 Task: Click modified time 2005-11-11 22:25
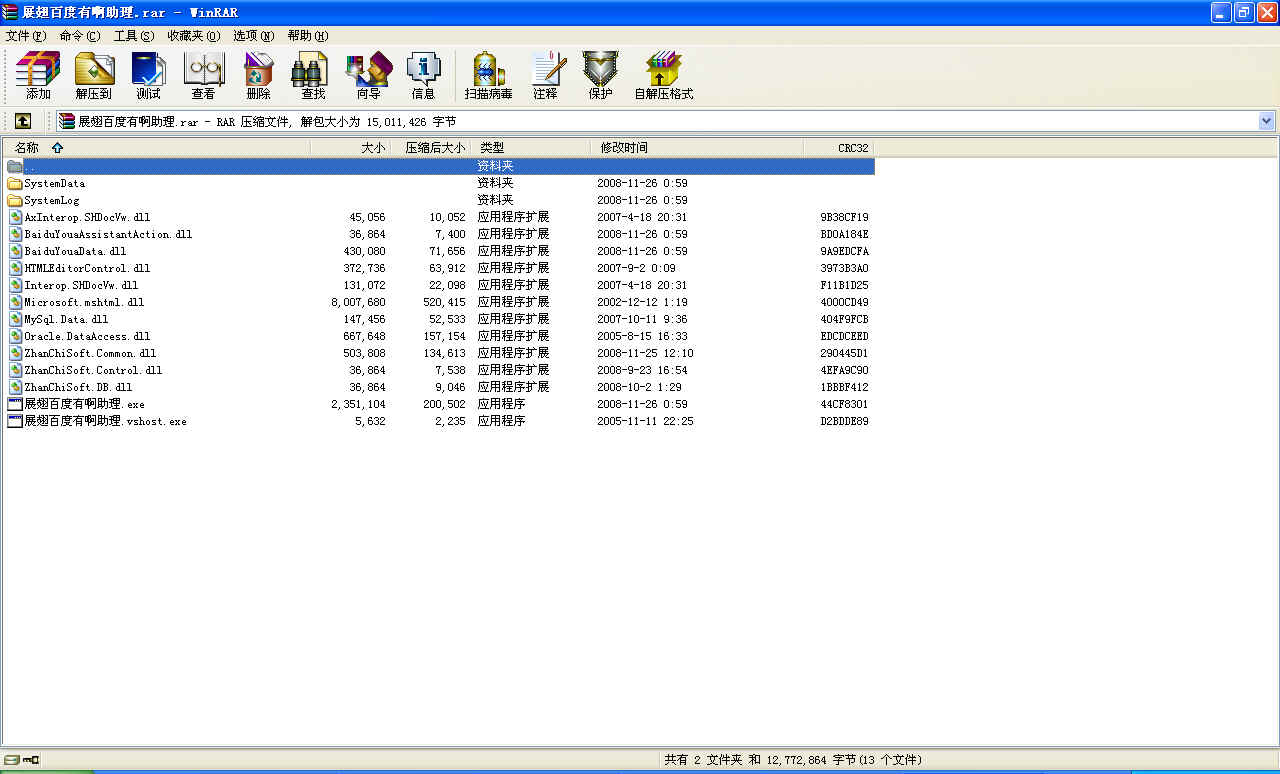point(645,421)
